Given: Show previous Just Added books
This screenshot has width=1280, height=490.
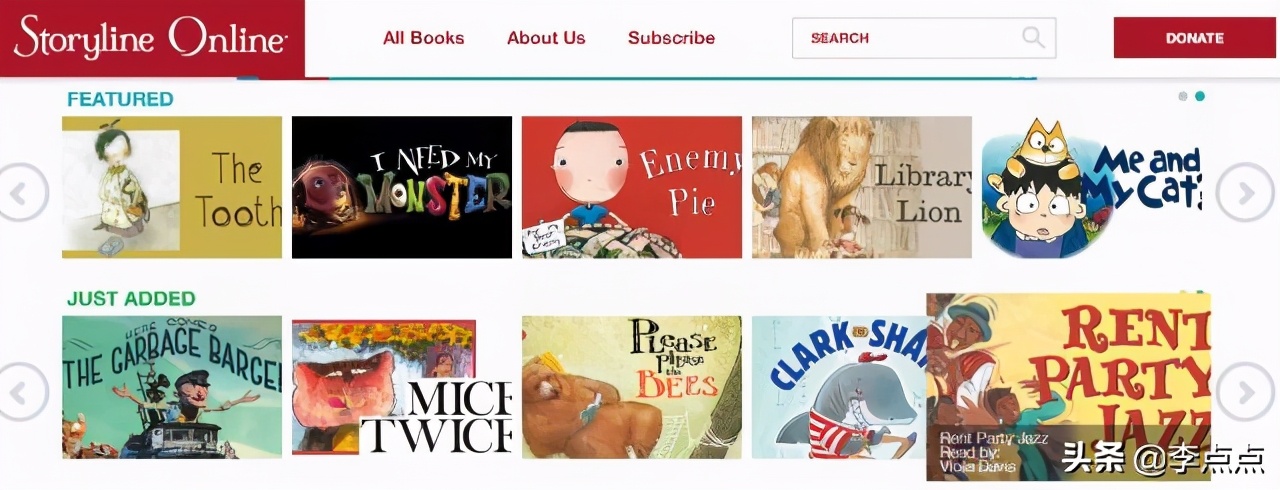Looking at the screenshot, I should coord(22,391).
